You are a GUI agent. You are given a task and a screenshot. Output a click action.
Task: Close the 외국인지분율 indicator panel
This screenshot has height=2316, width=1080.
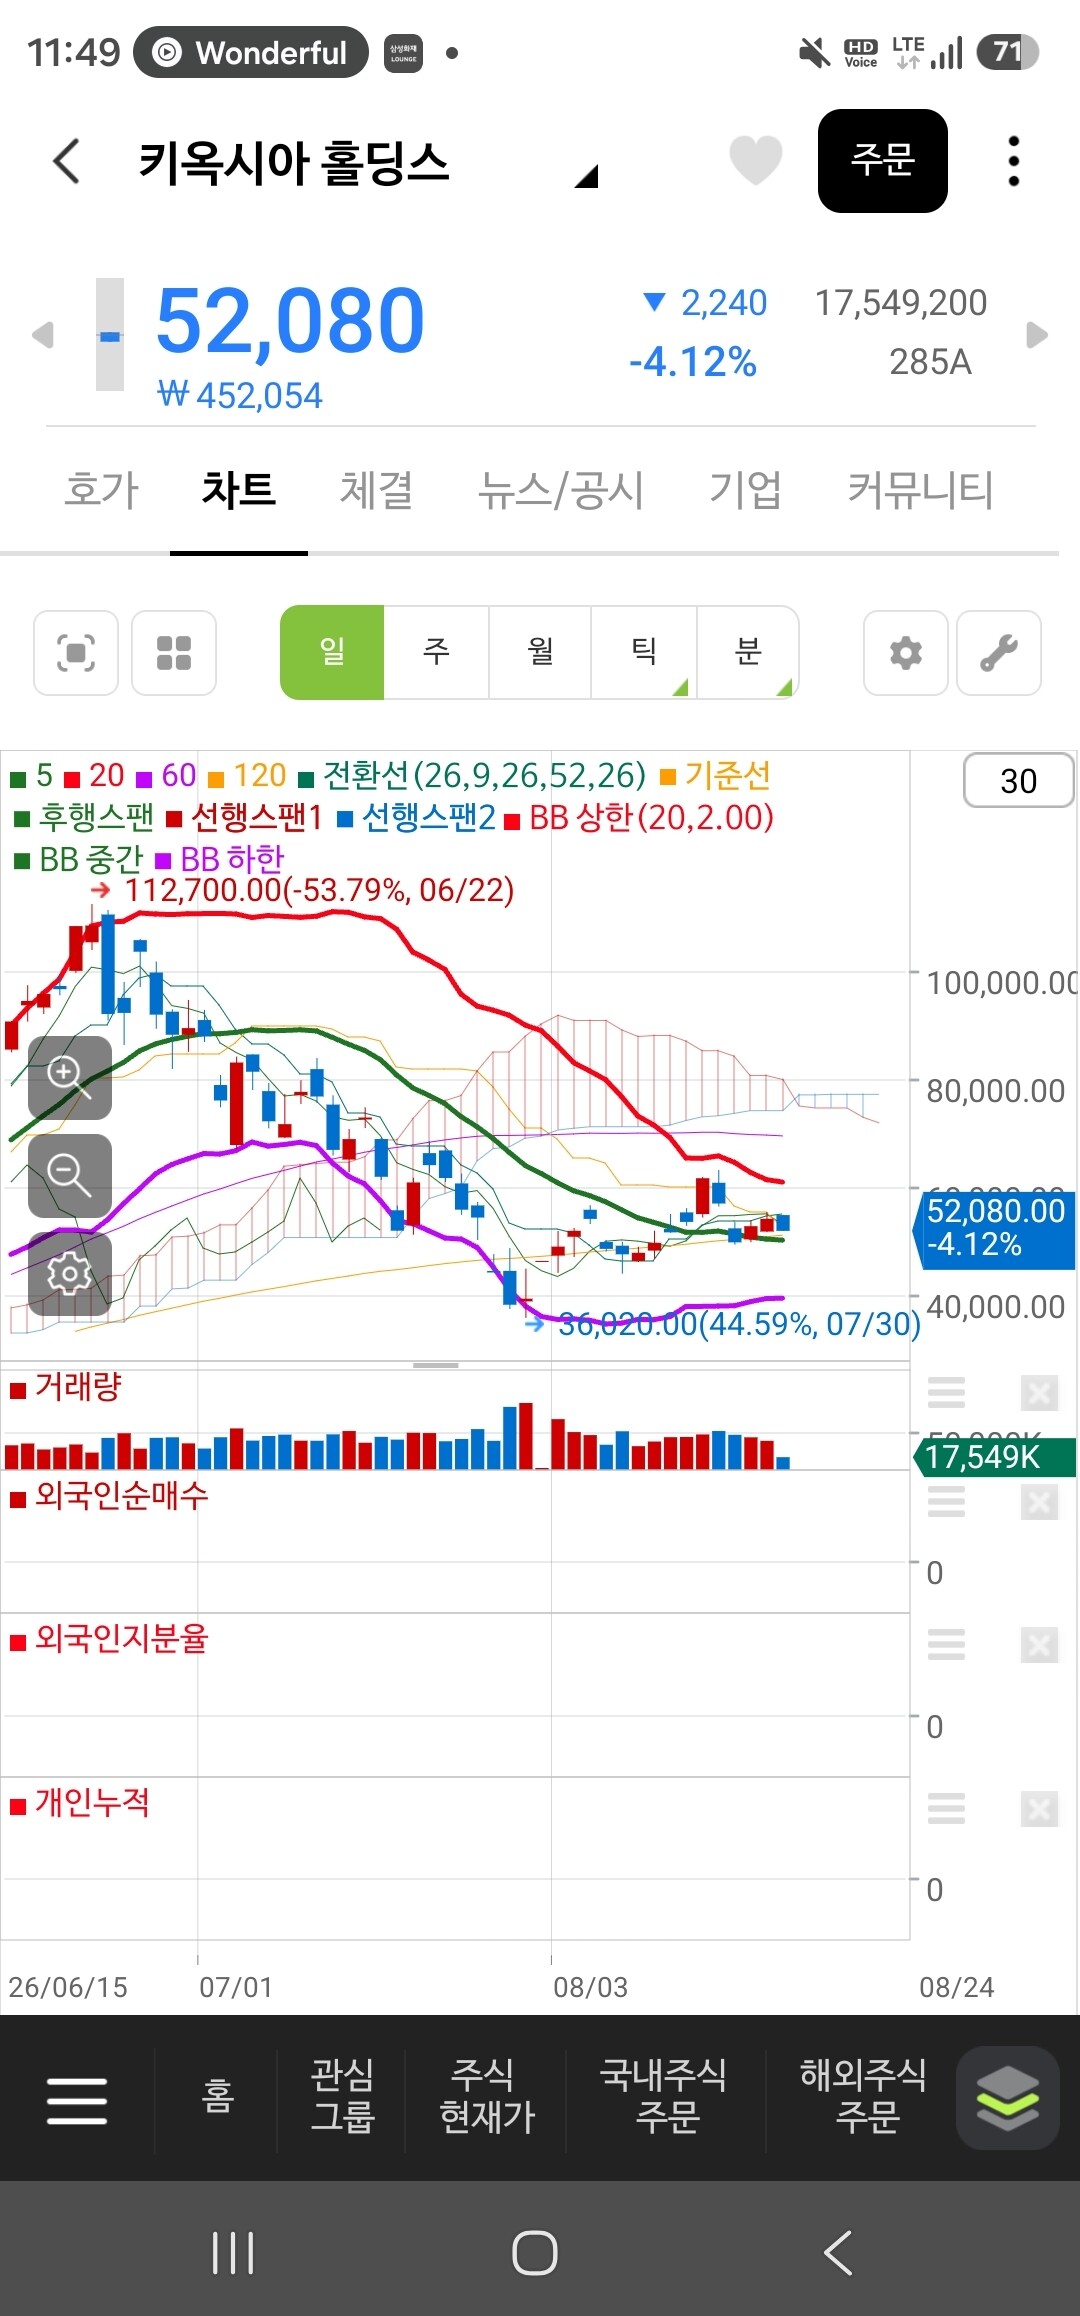point(1040,1644)
